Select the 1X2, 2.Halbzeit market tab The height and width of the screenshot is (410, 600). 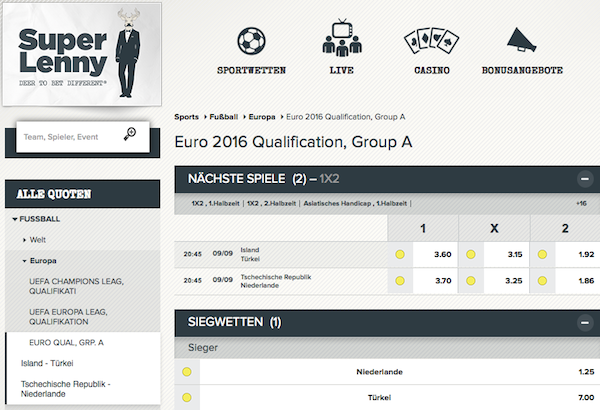pyautogui.click(x=271, y=204)
